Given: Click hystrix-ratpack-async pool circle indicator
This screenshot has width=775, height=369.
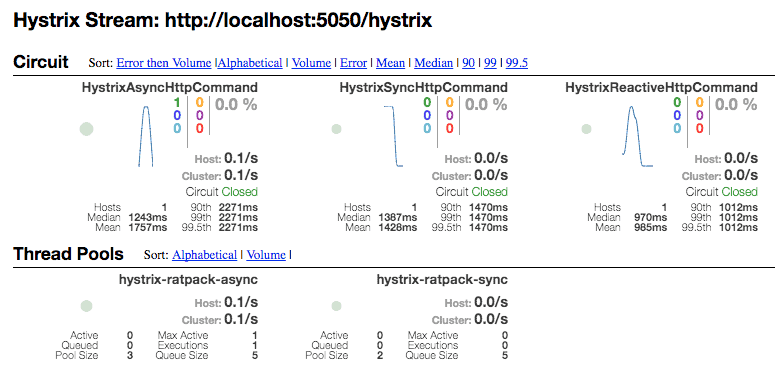Looking at the screenshot, I should tap(86, 306).
